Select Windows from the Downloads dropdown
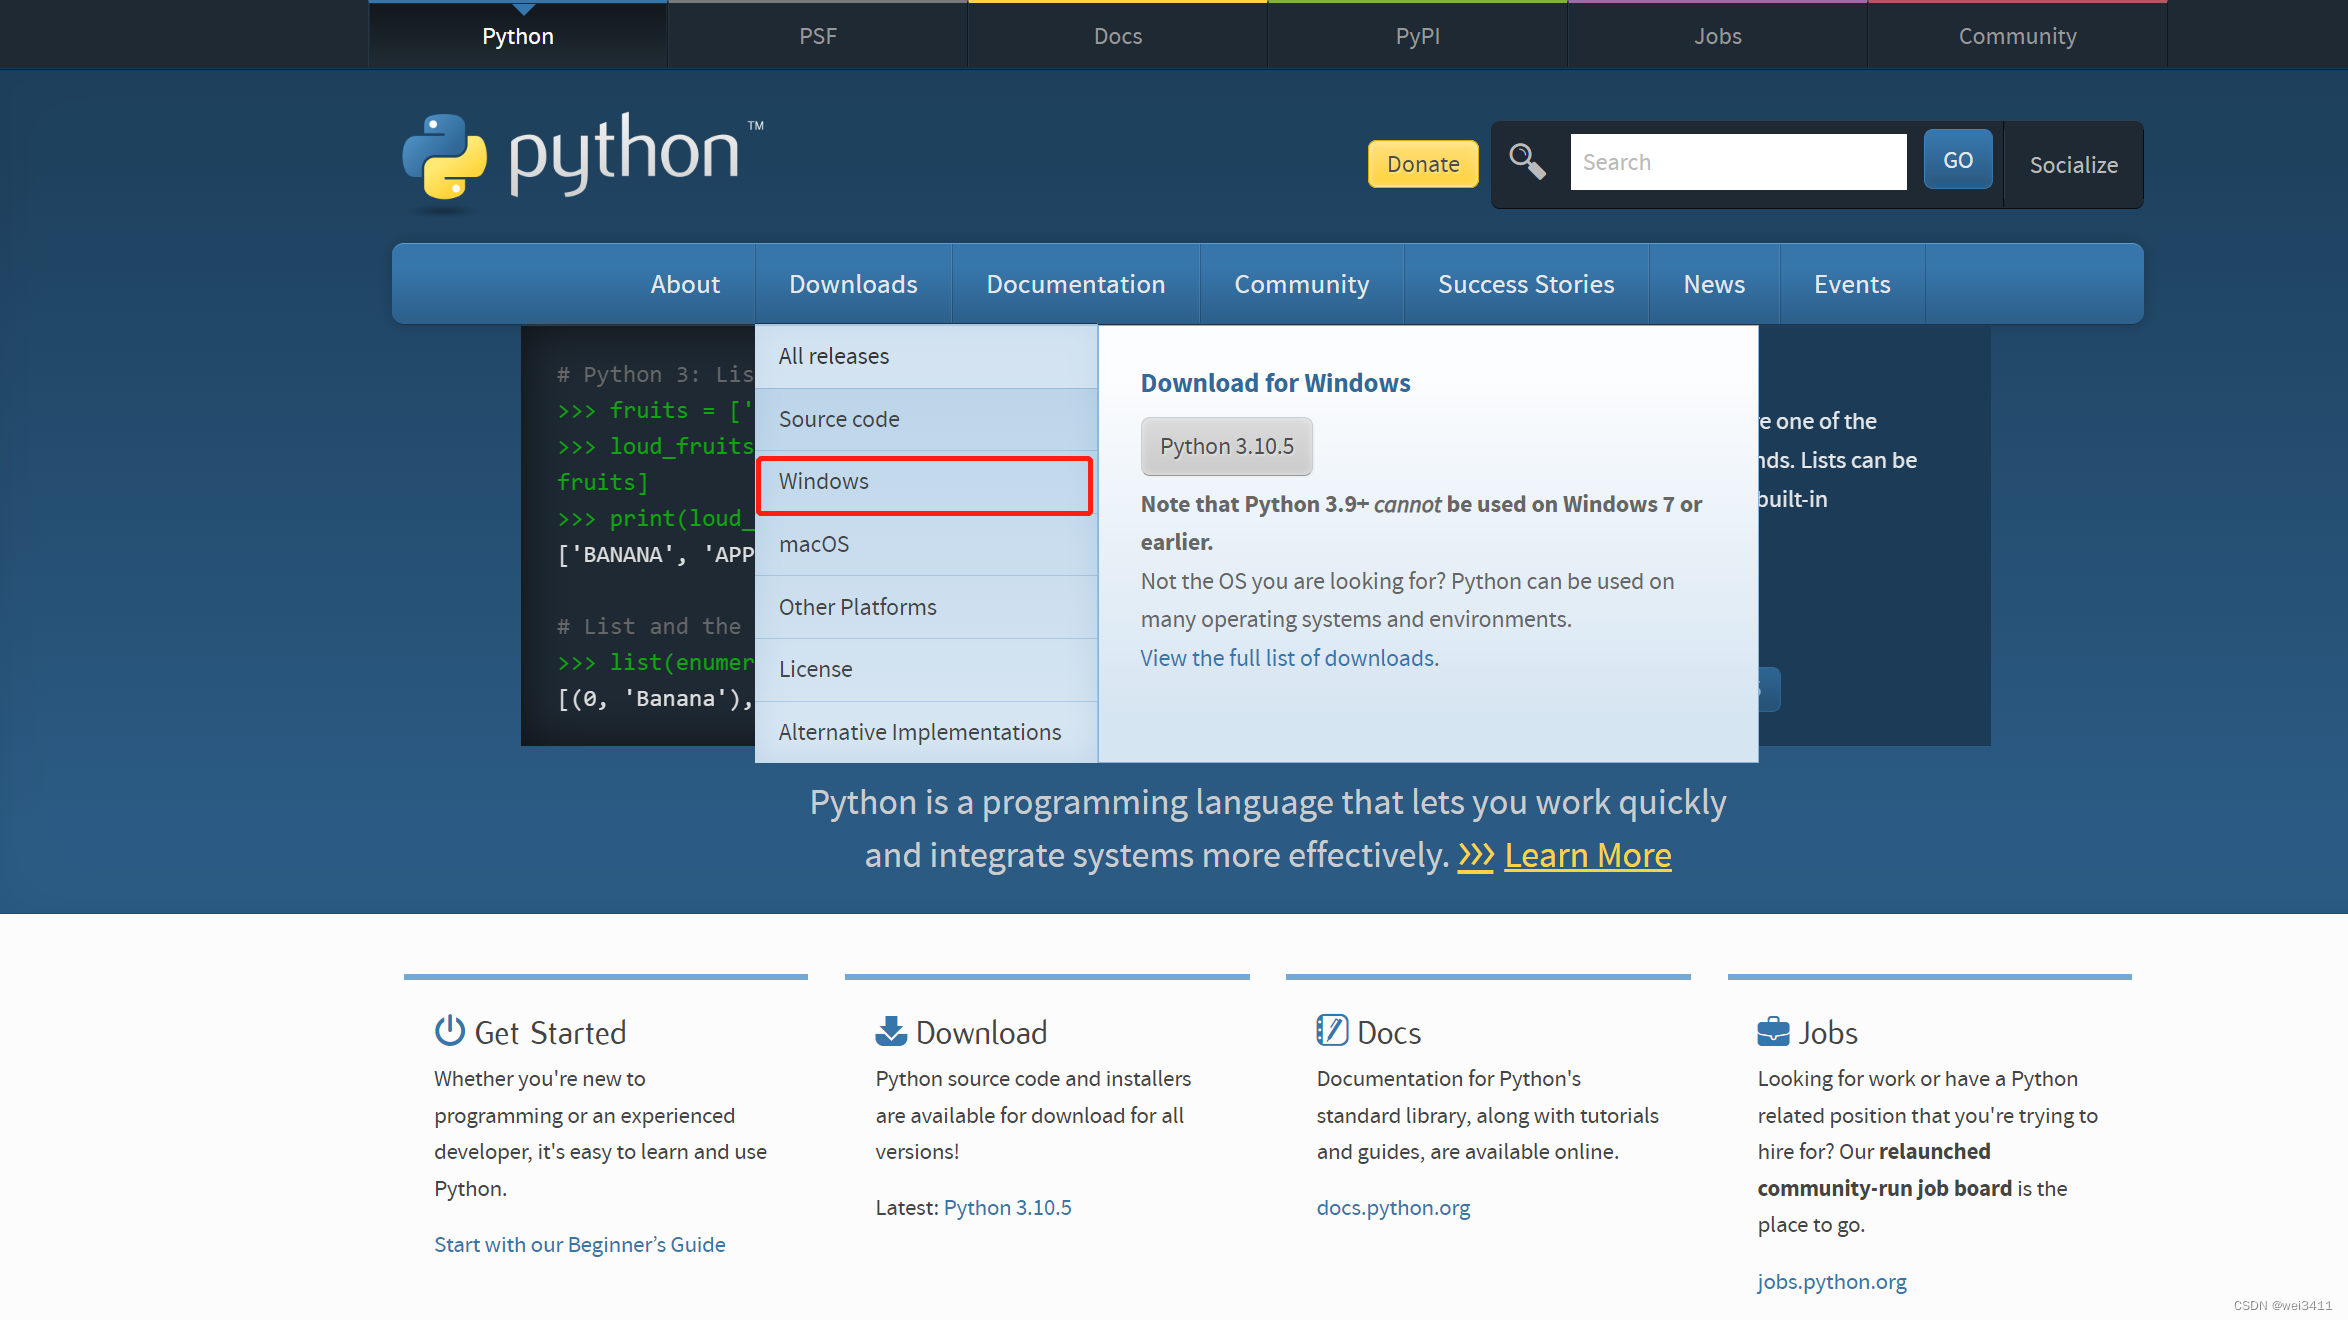The height and width of the screenshot is (1320, 2348). point(926,480)
